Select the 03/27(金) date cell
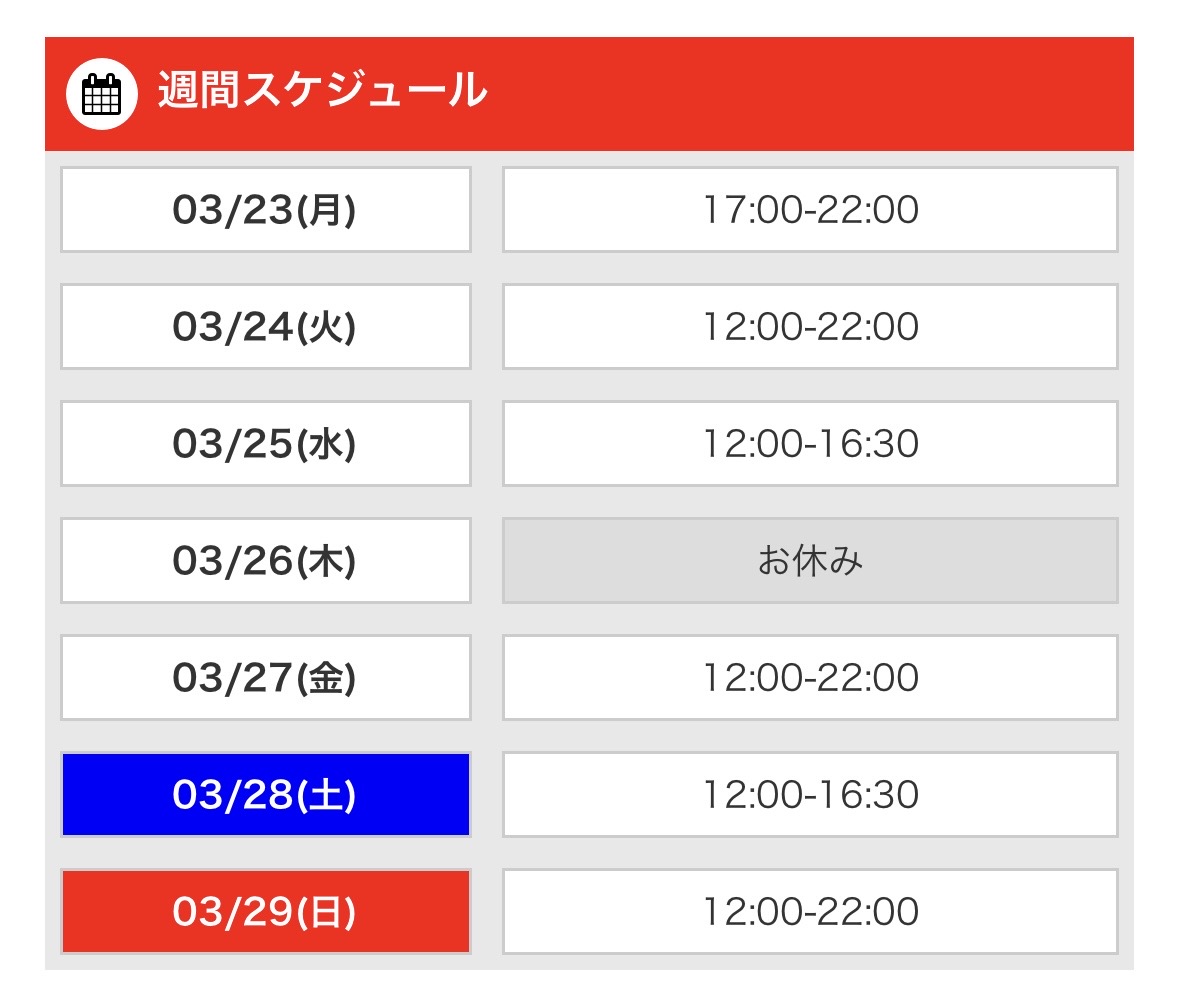This screenshot has height=1002, width=1179. coord(265,678)
